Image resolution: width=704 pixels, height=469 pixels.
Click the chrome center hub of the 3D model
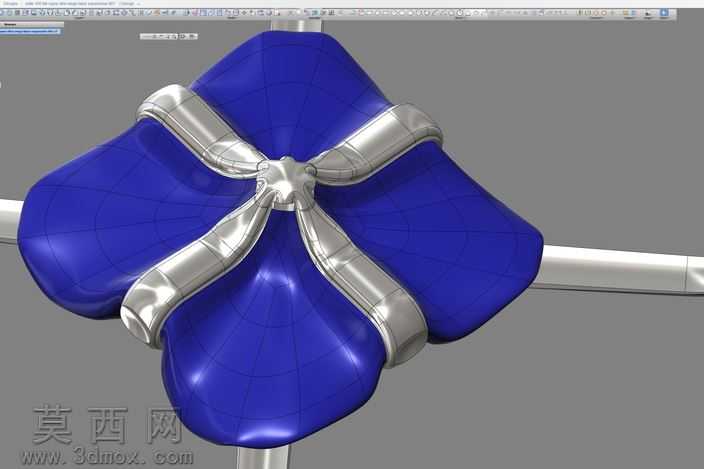286,181
